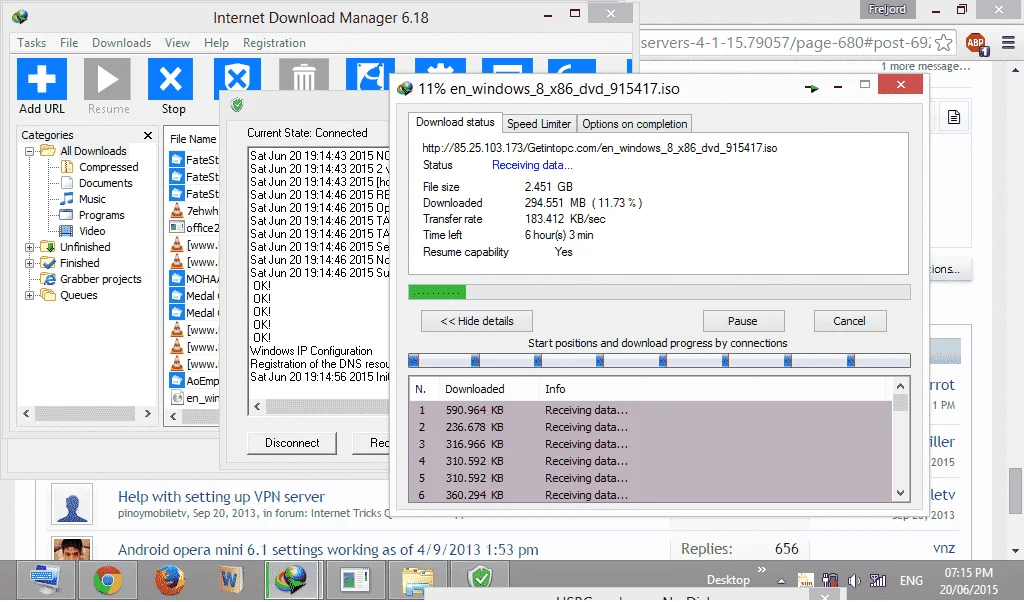
Task: Show hidden tray icons arrow
Action: tap(781, 581)
